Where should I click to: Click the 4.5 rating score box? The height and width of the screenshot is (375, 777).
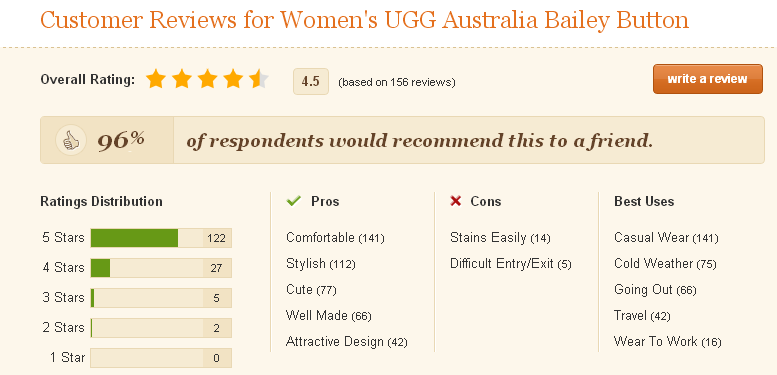click(311, 81)
